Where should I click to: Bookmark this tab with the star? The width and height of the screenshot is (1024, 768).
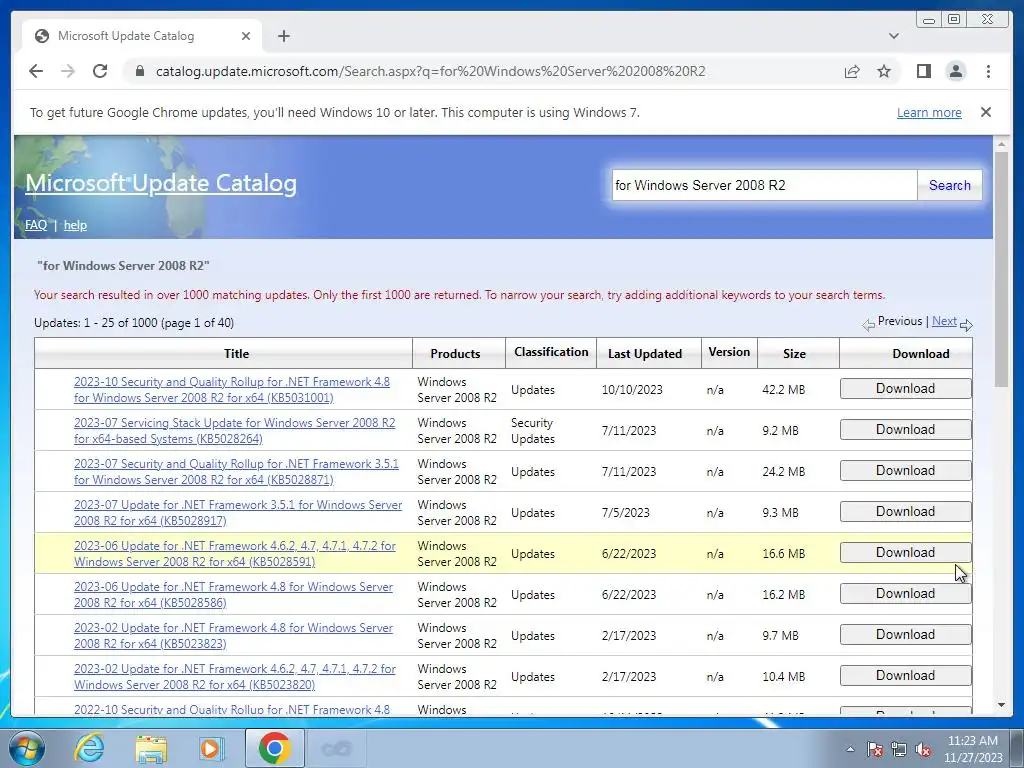coord(884,71)
